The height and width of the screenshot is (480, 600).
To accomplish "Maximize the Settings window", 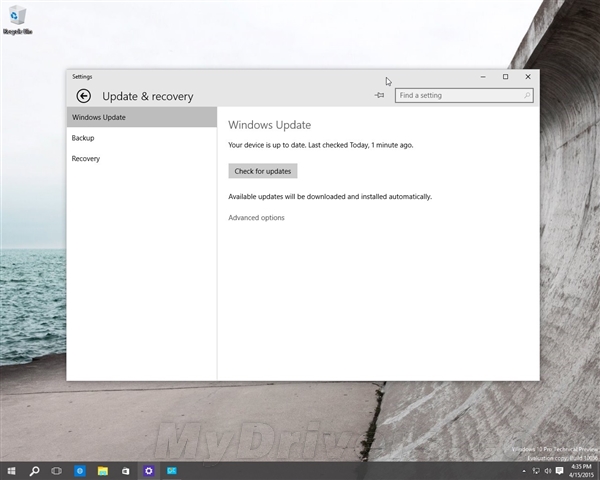I will point(505,77).
